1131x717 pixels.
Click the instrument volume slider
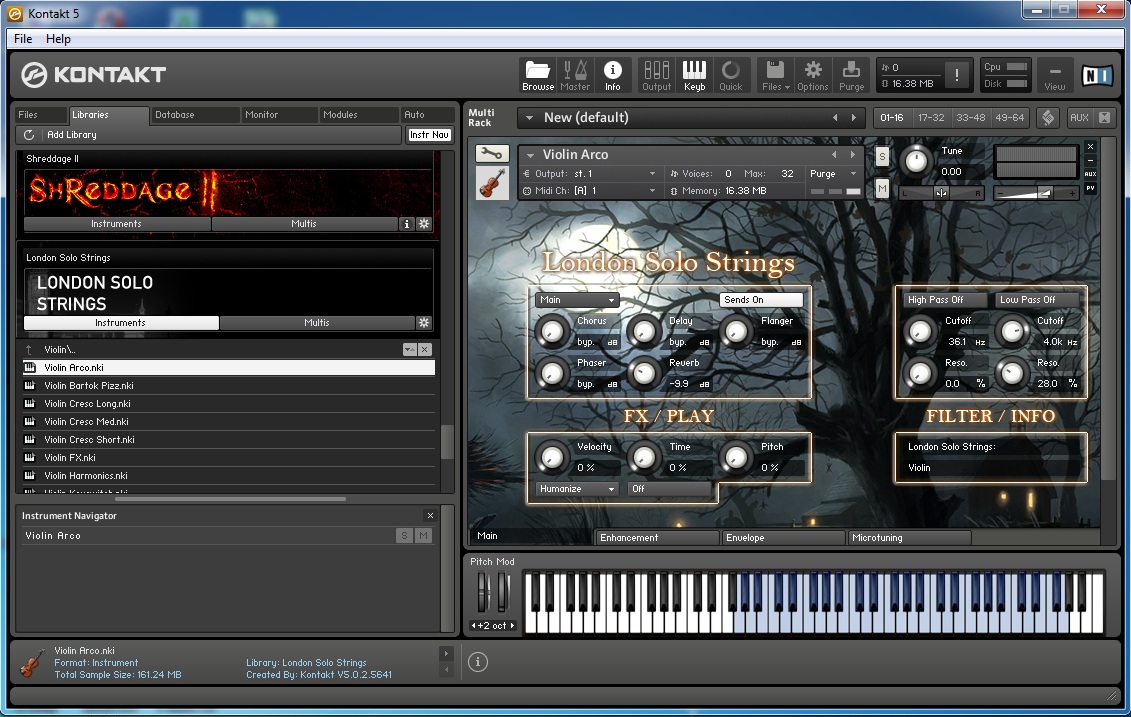[1036, 193]
